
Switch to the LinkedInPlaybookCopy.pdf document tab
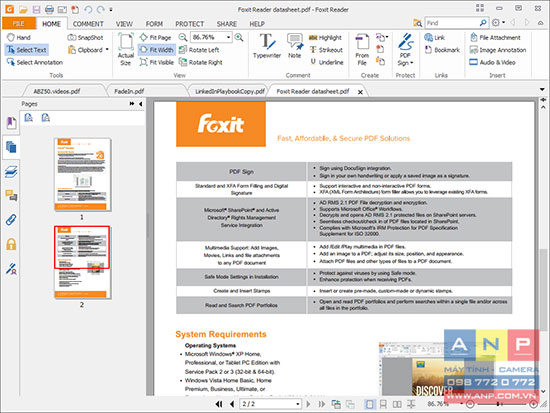click(230, 91)
